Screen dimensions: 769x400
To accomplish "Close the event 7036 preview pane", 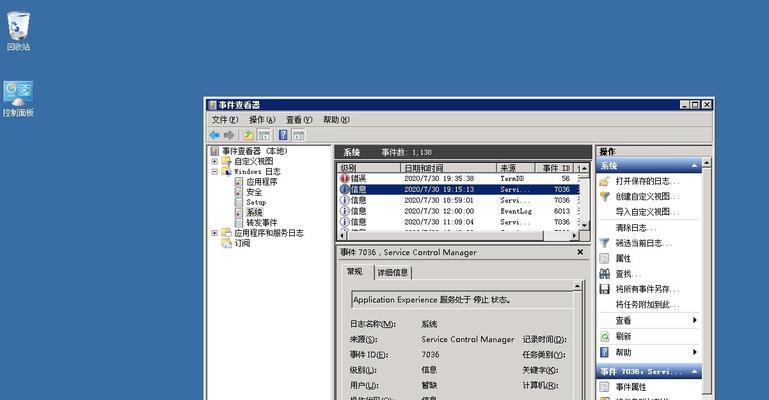I will click(x=580, y=252).
